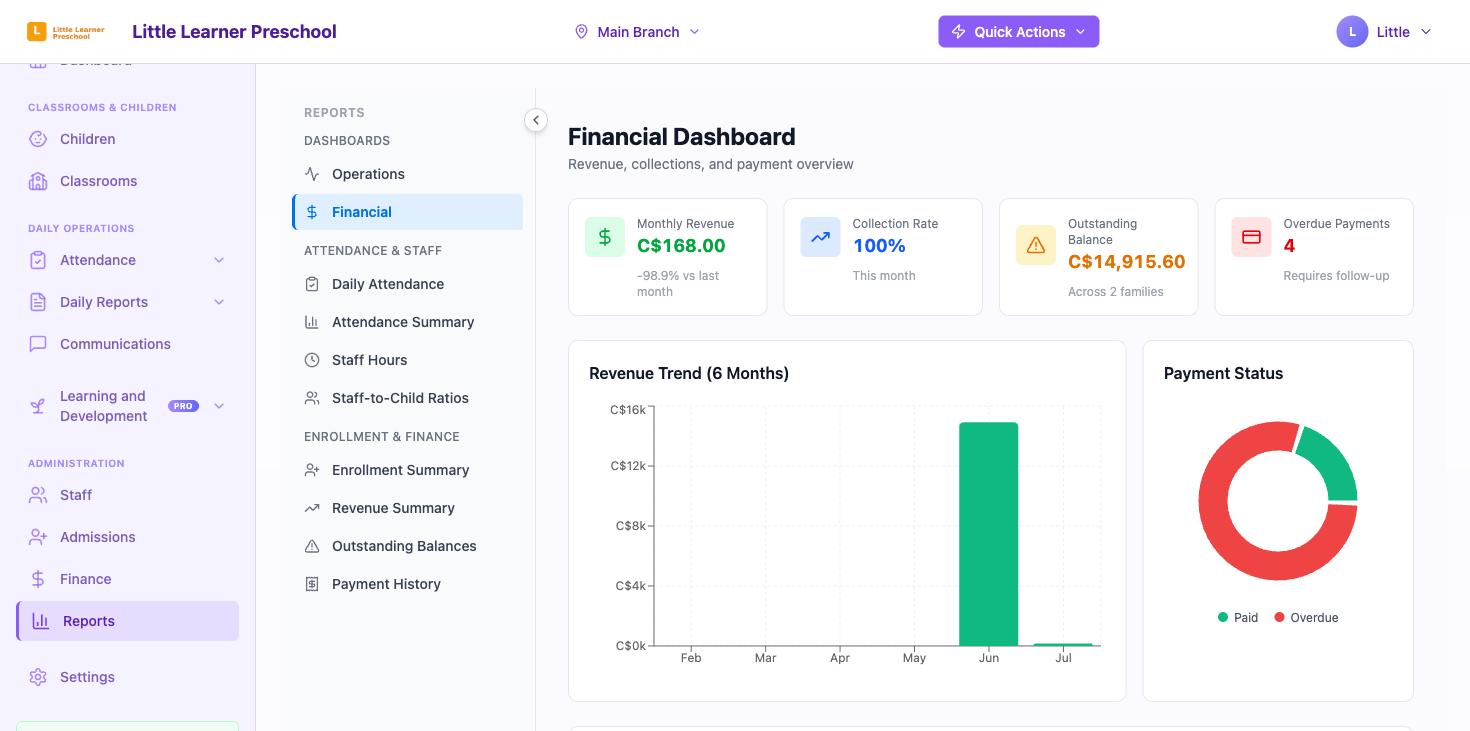1470x731 pixels.
Task: Open the Settings page
Action: click(127, 677)
